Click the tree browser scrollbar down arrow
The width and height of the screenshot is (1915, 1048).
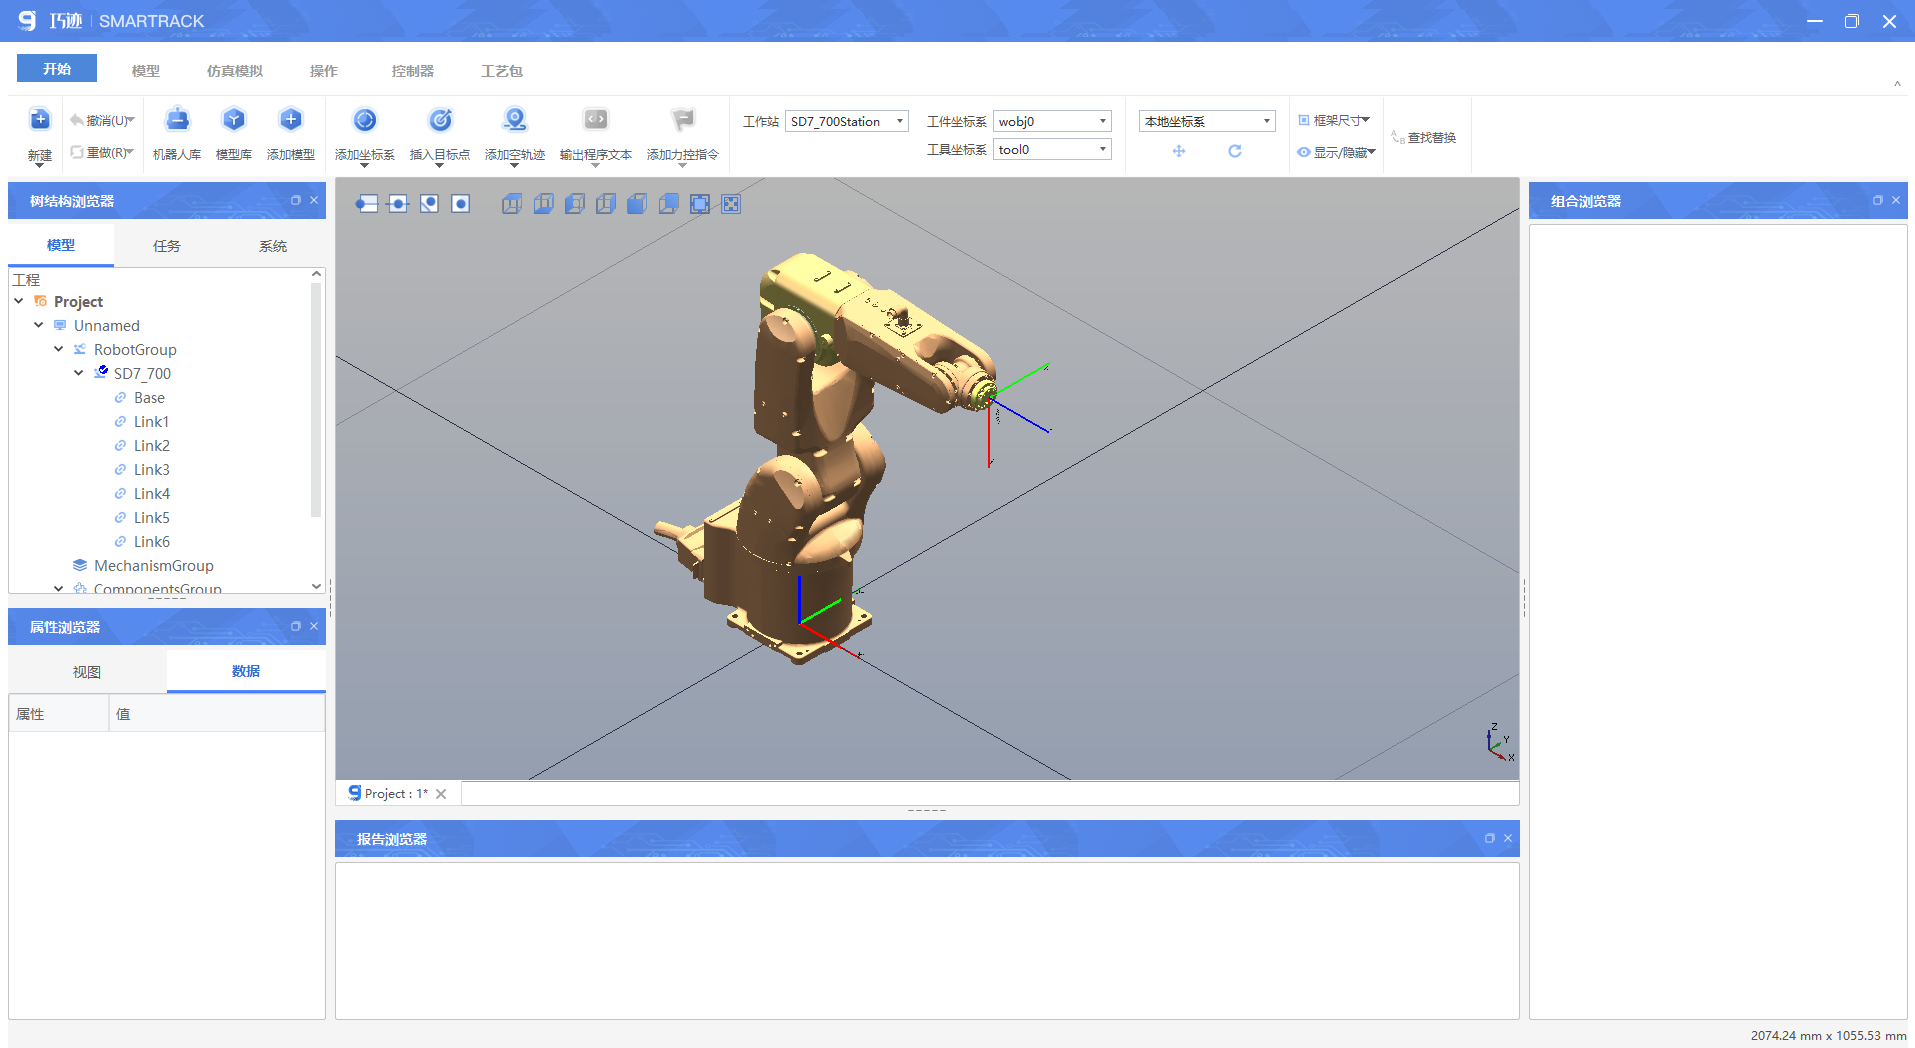316,586
